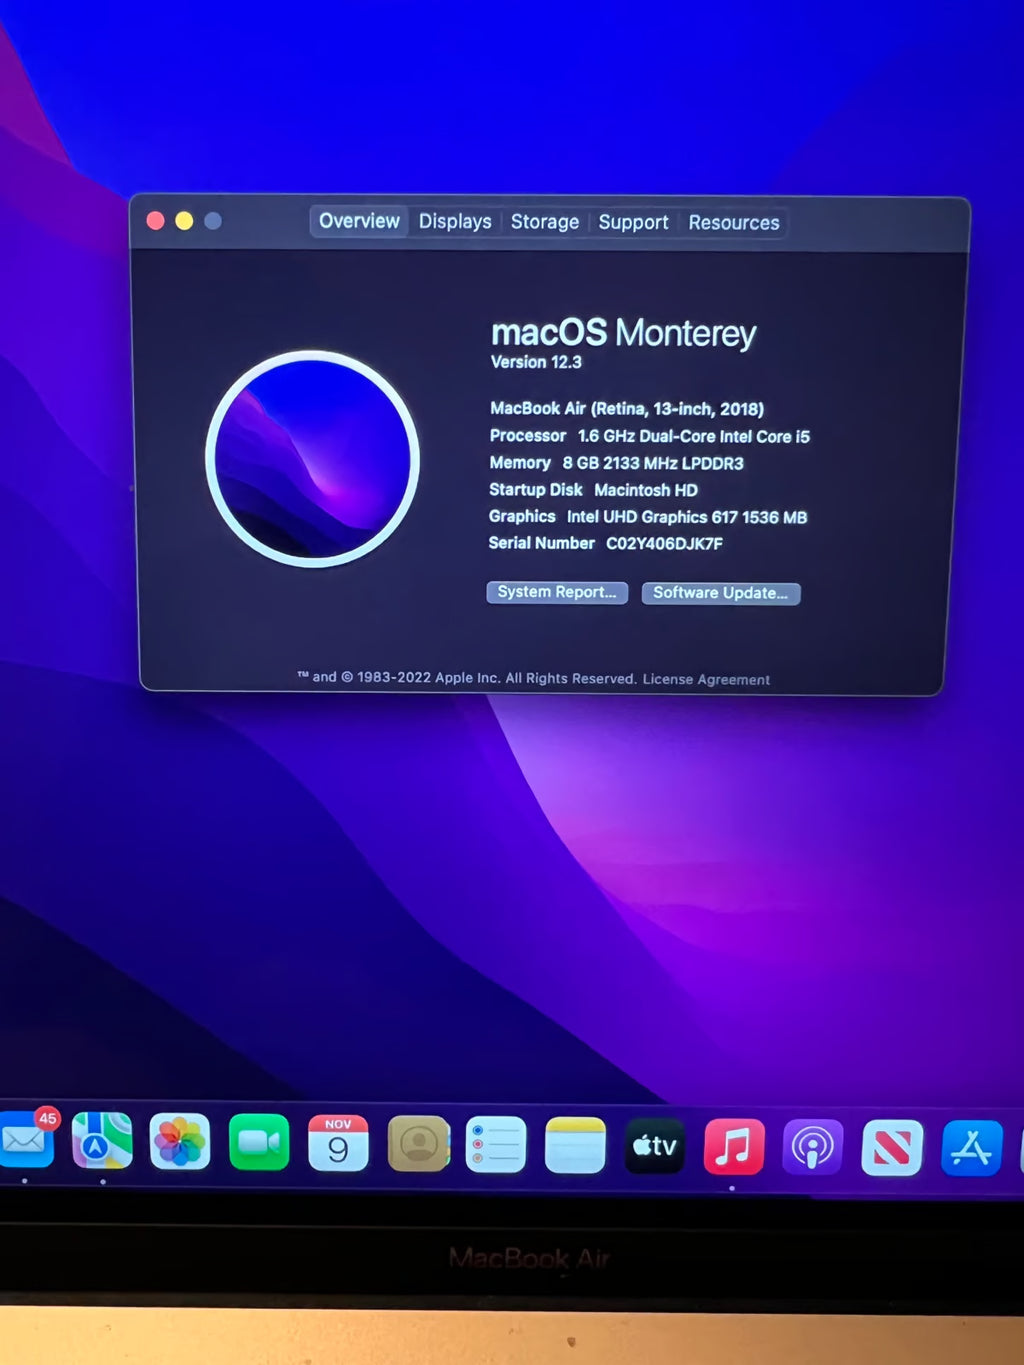Select the Support tab
1024x1365 pixels.
[x=633, y=221]
